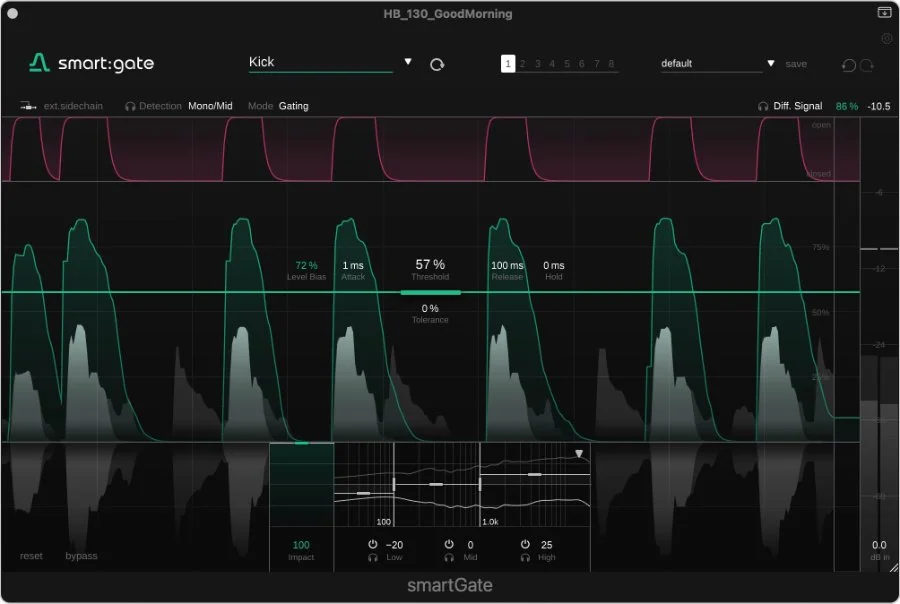Click the Mid band headphone monitor icon
The image size is (900, 604).
448,557
